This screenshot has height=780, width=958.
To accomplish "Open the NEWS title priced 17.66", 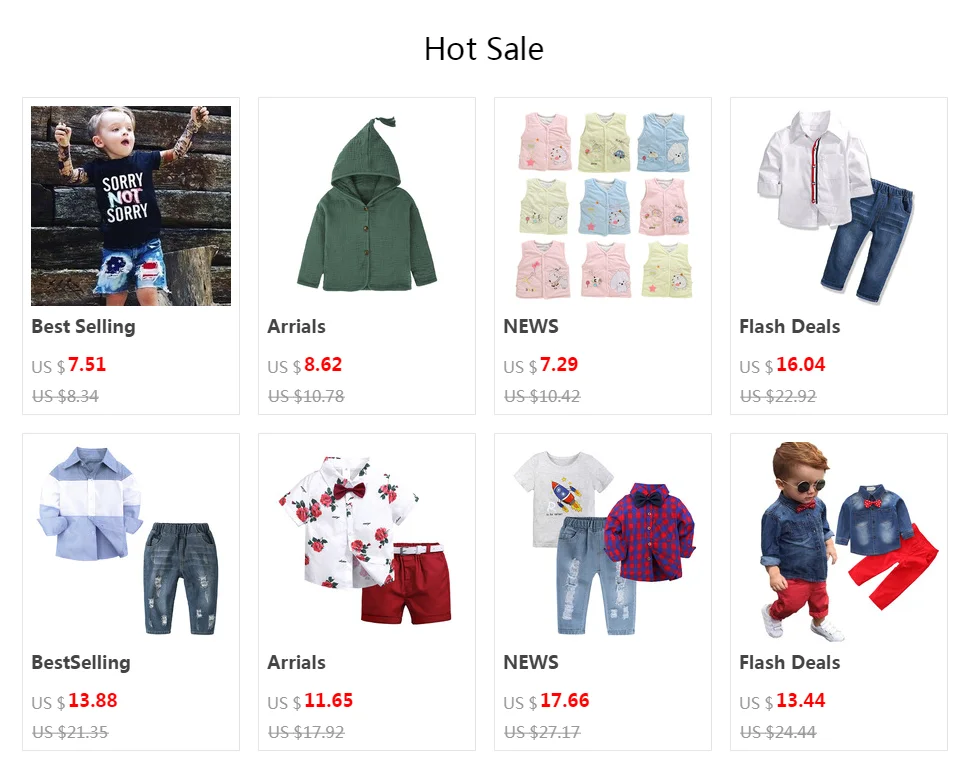I will tap(531, 663).
